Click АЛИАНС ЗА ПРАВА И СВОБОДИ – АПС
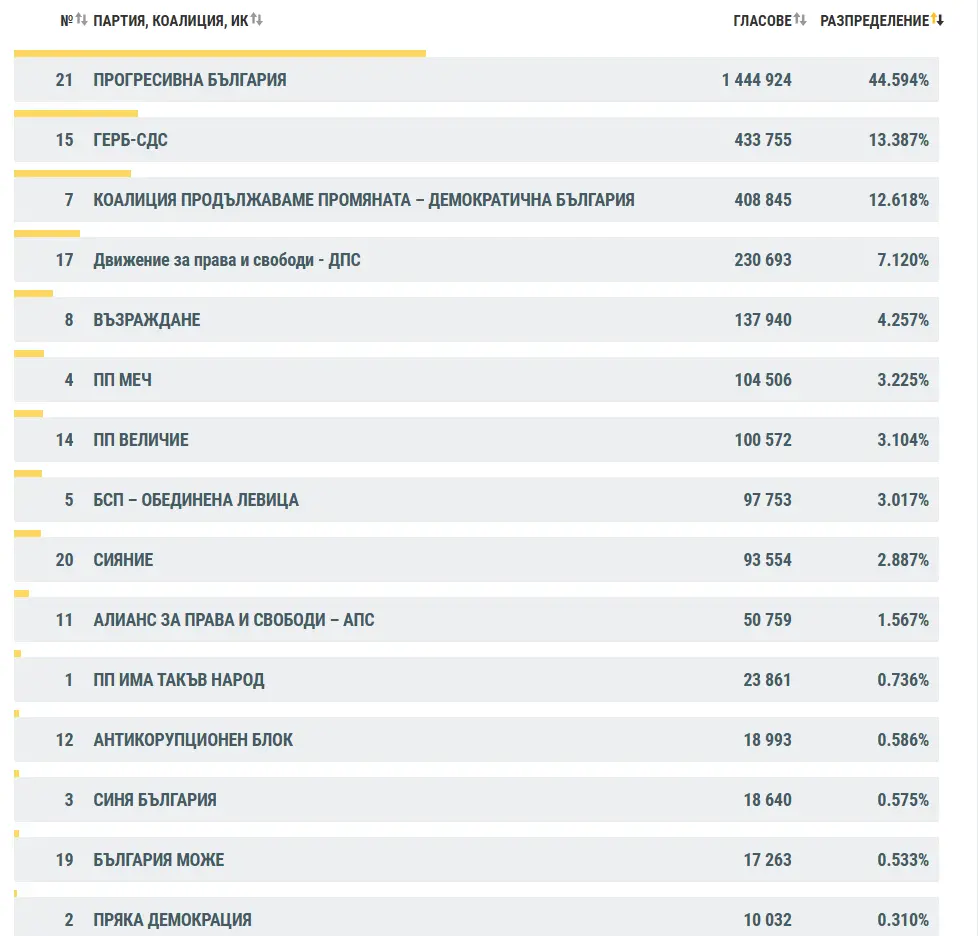Image resolution: width=978 pixels, height=936 pixels. coord(233,620)
